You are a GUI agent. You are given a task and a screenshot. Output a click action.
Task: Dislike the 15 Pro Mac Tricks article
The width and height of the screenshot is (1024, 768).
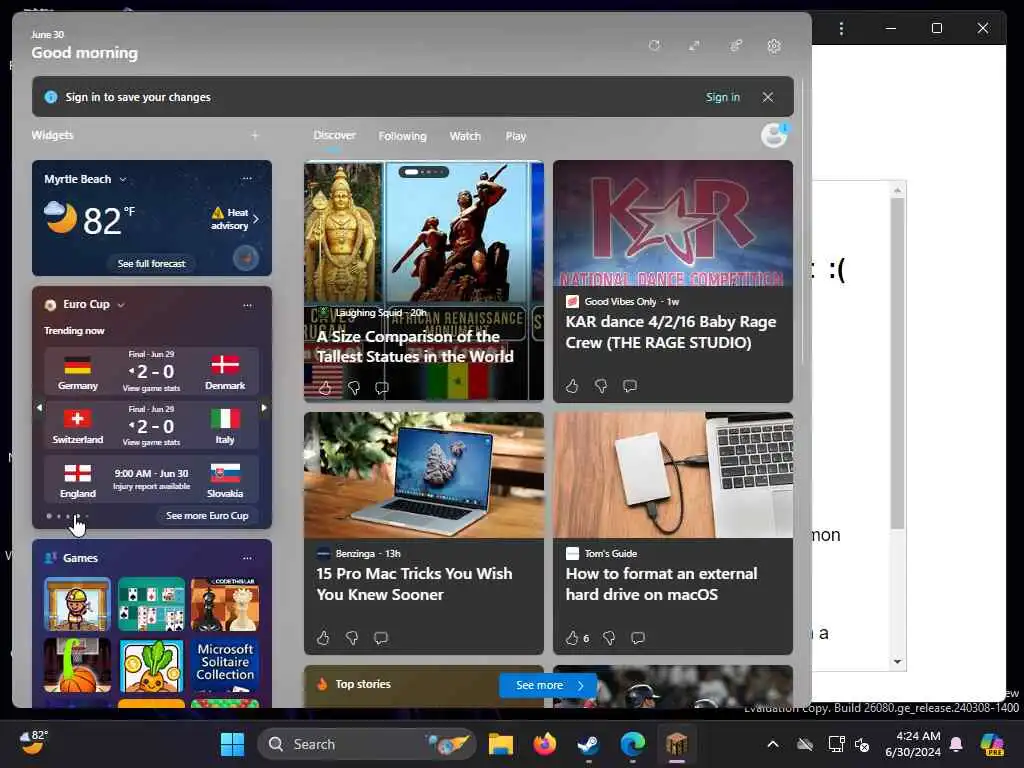[x=352, y=637]
